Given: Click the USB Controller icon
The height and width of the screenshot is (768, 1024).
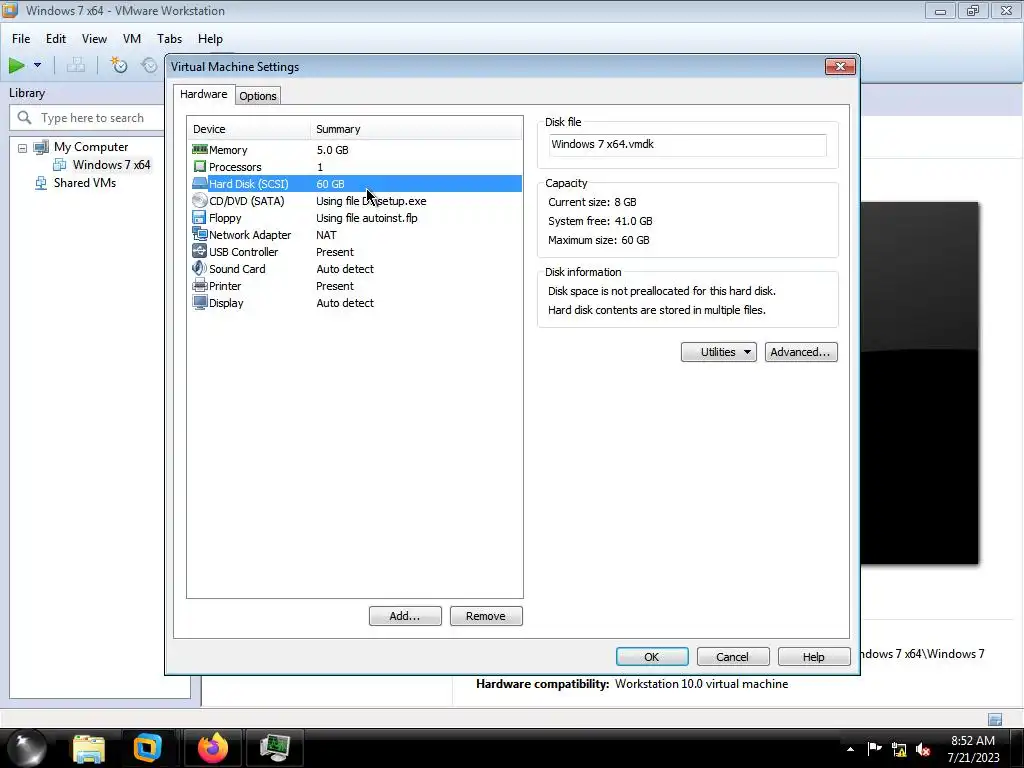Looking at the screenshot, I should [x=200, y=251].
